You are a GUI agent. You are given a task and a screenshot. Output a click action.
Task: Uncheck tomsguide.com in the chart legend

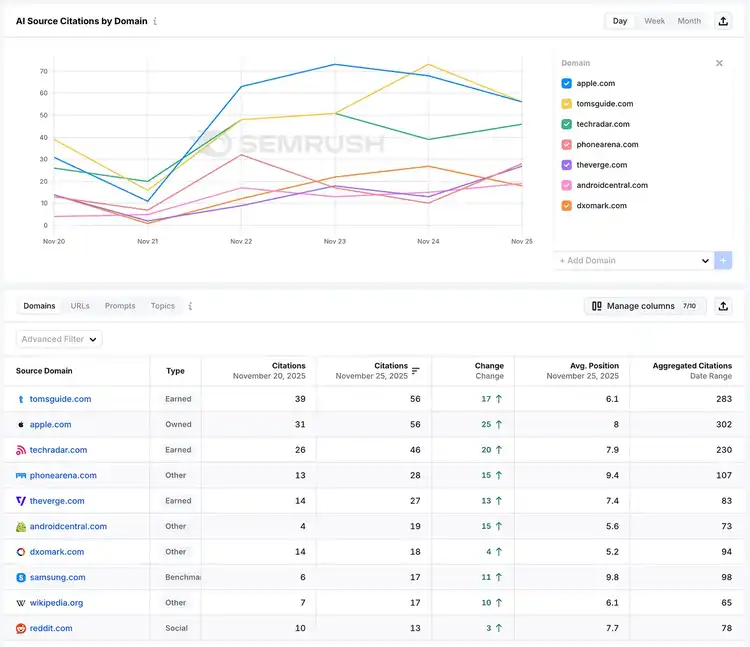566,104
